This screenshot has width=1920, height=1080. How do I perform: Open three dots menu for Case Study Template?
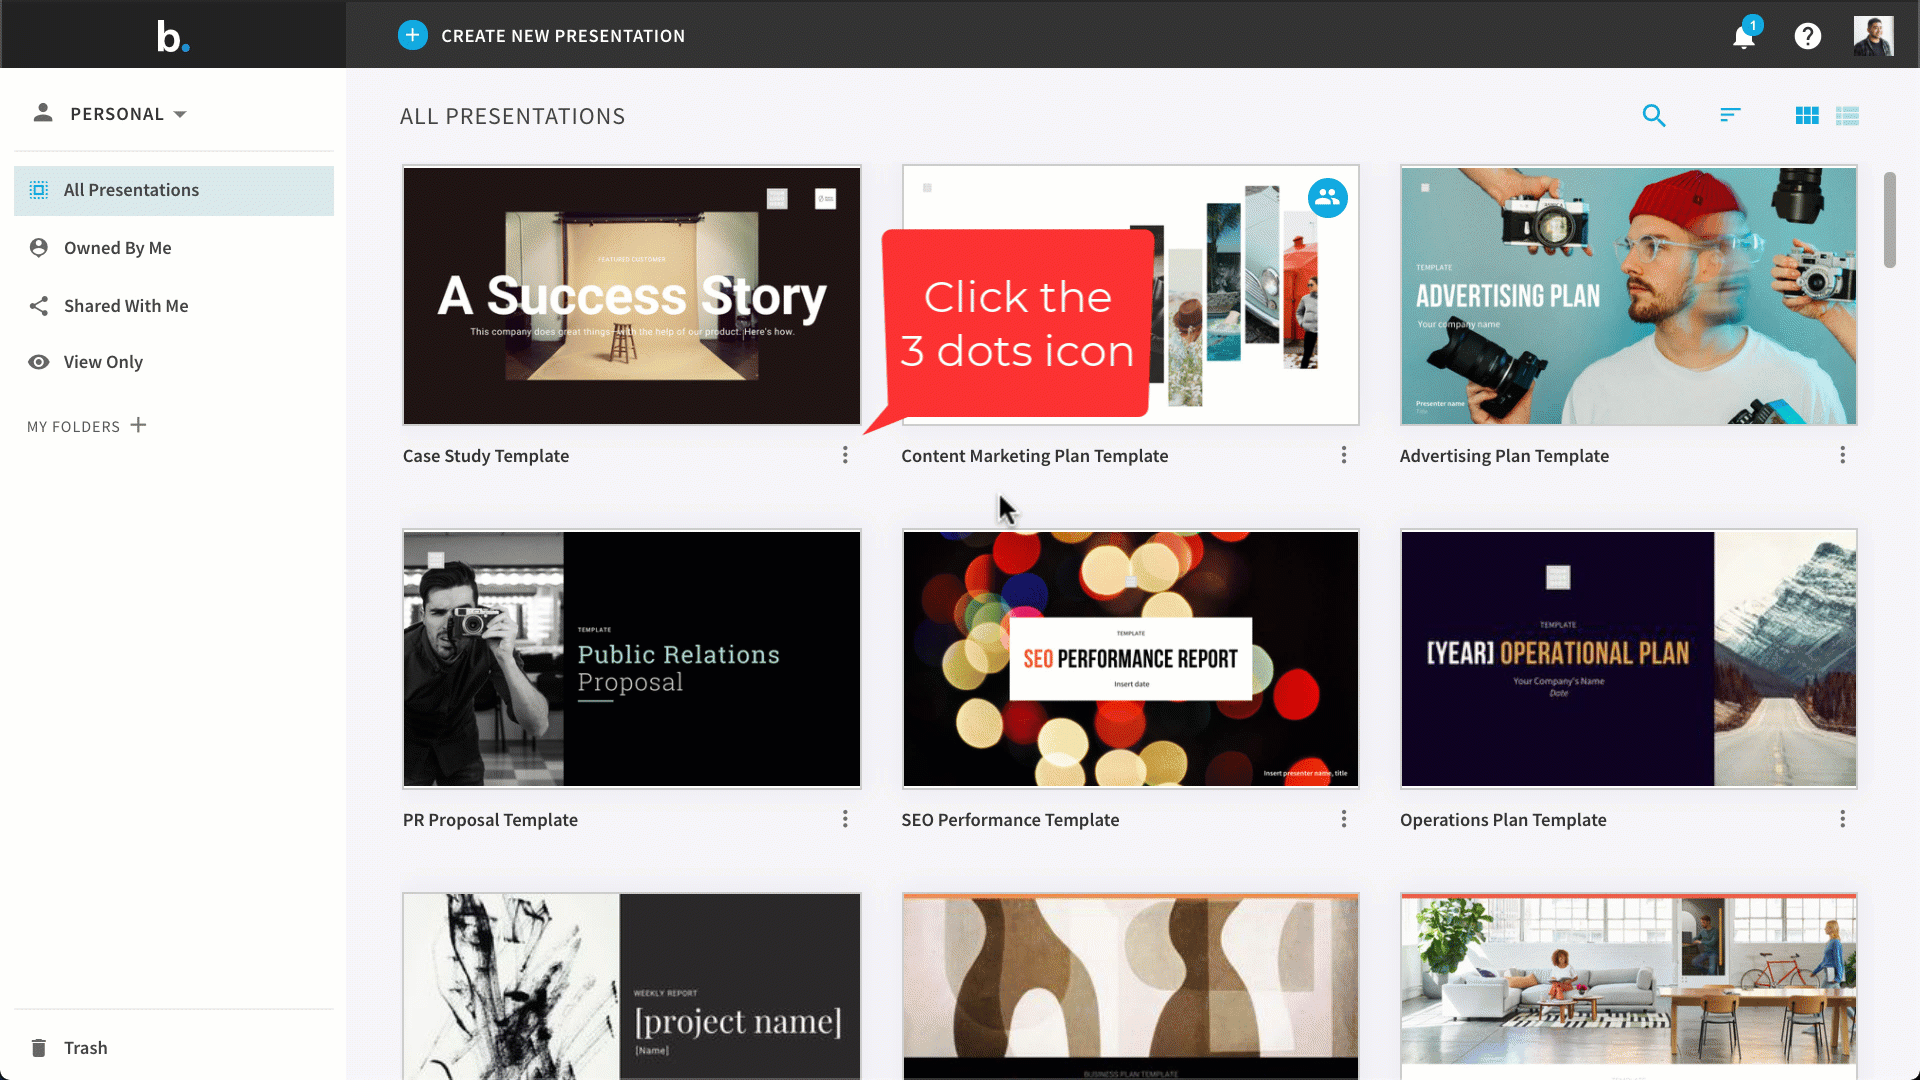point(845,455)
